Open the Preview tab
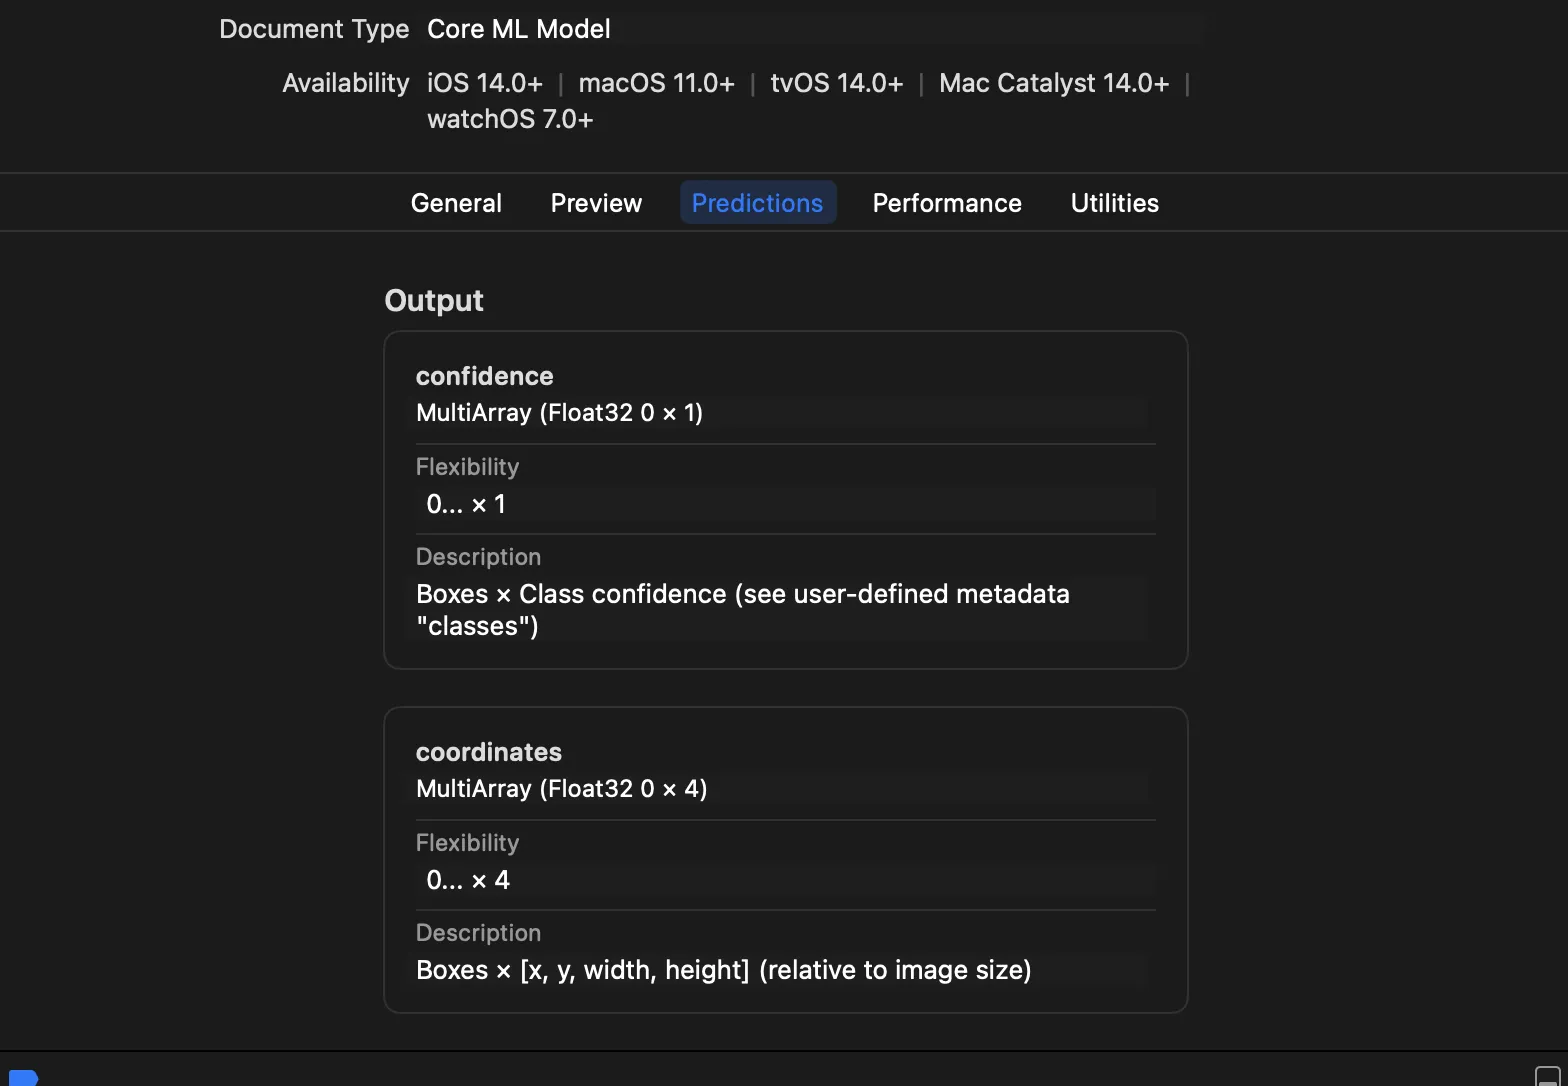Image resolution: width=1568 pixels, height=1086 pixels. click(596, 203)
